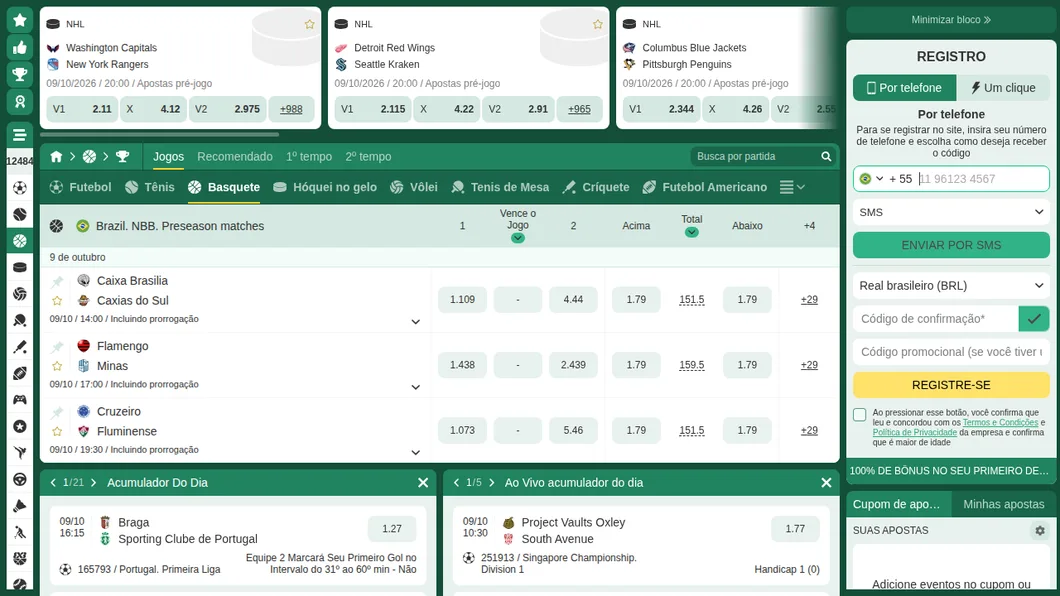The image size is (1060, 596).
Task: Select the game controller esports sidebar icon
Action: pyautogui.click(x=20, y=400)
